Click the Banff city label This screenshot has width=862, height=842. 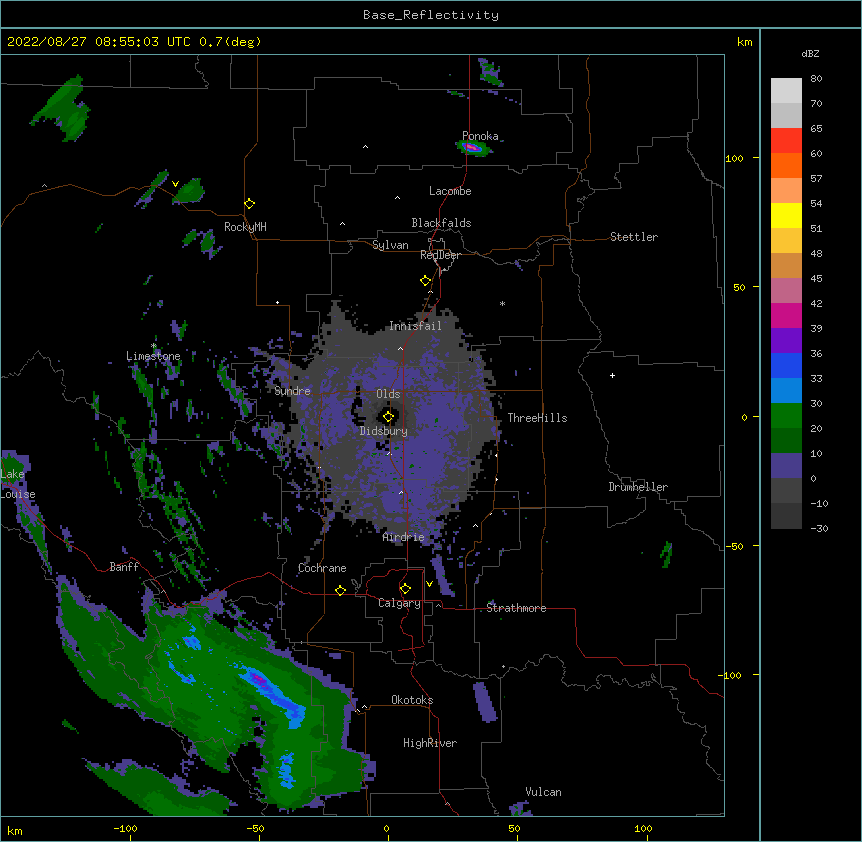(124, 567)
